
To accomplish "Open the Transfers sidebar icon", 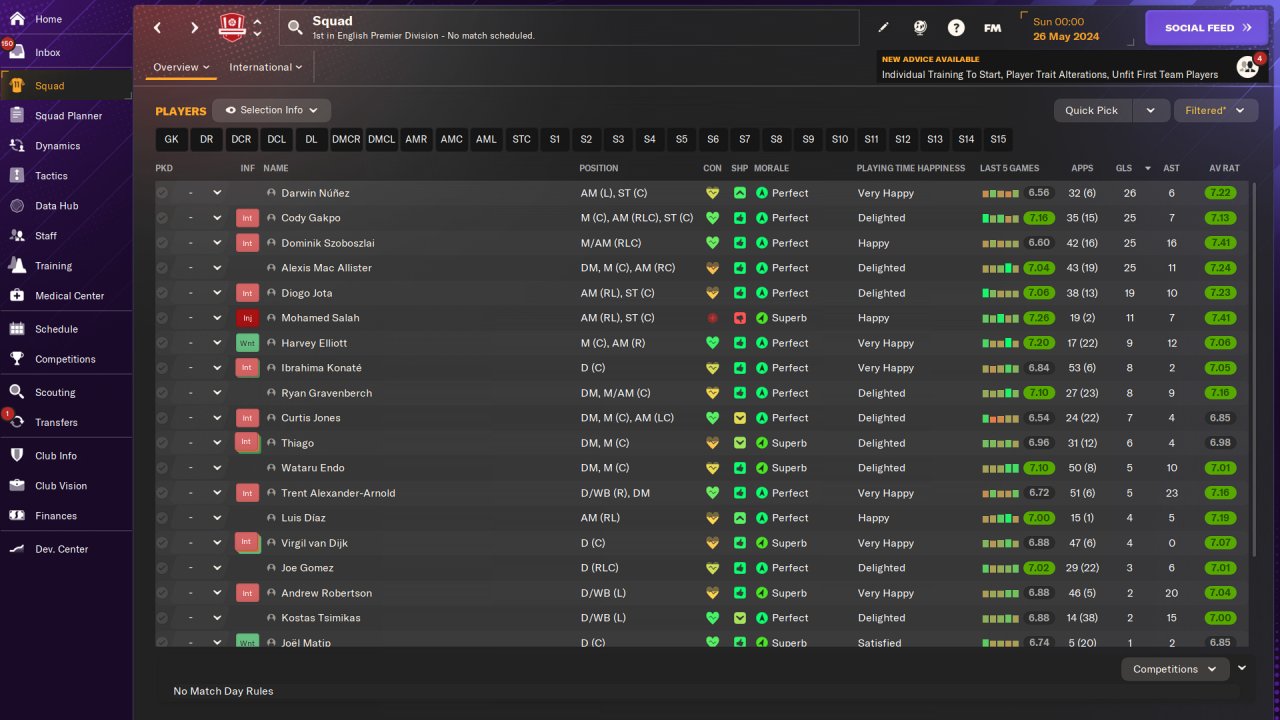I will point(17,422).
